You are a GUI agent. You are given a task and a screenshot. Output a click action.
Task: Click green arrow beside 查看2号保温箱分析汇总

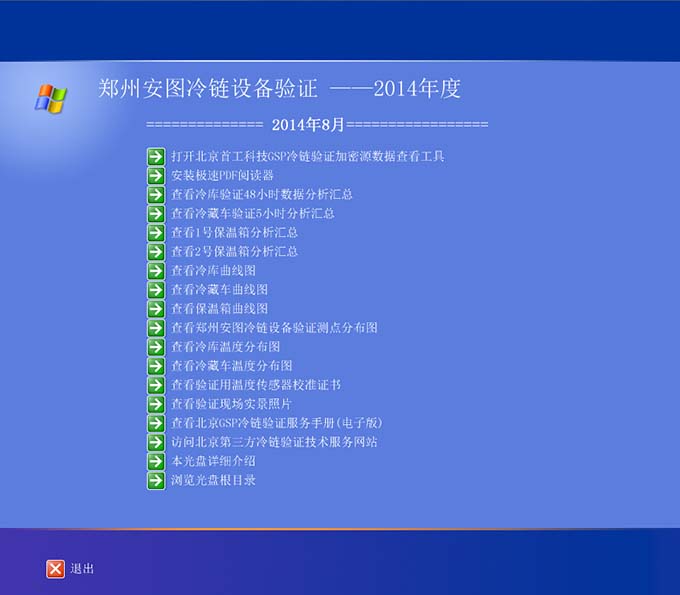[x=156, y=252]
